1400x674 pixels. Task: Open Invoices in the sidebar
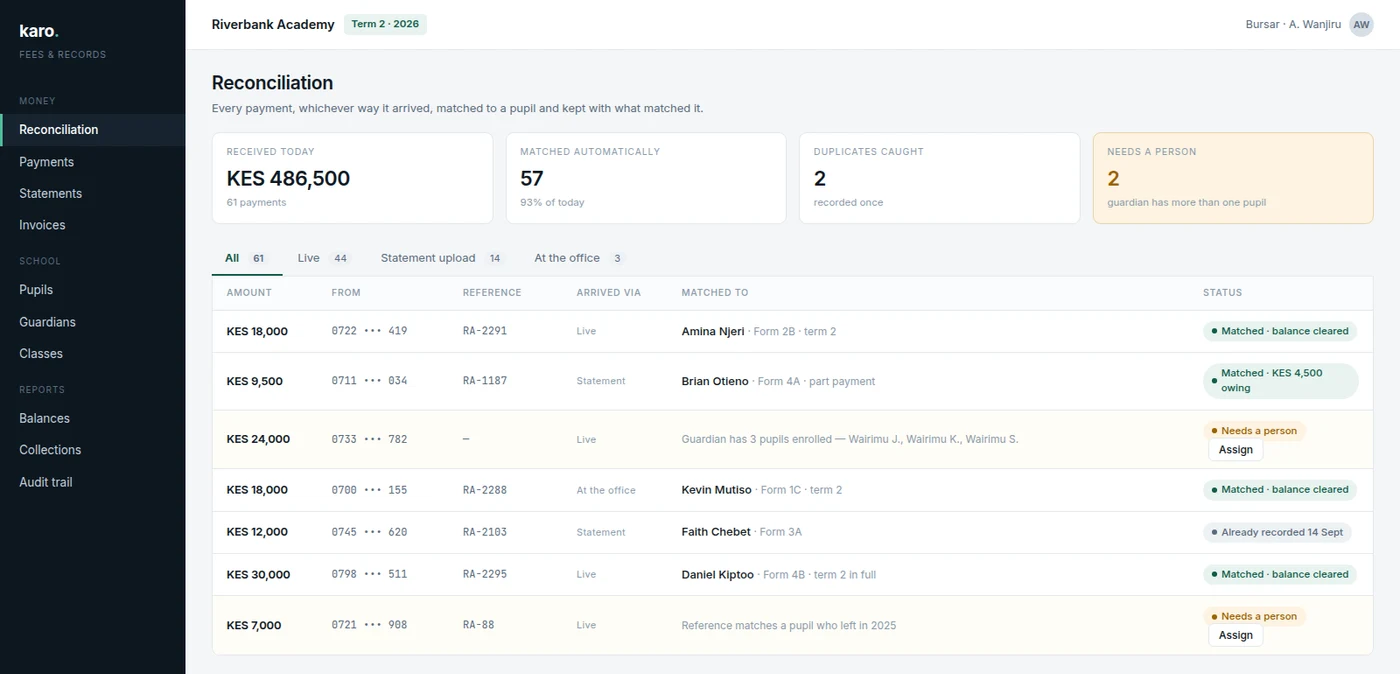click(93, 225)
